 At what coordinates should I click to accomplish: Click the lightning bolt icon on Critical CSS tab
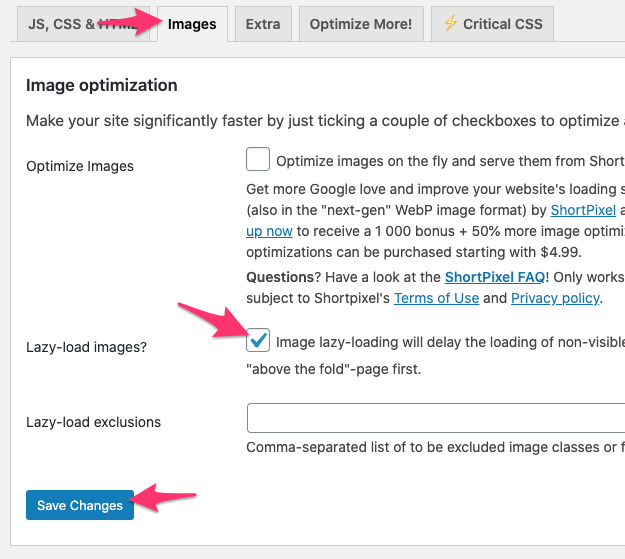point(451,23)
